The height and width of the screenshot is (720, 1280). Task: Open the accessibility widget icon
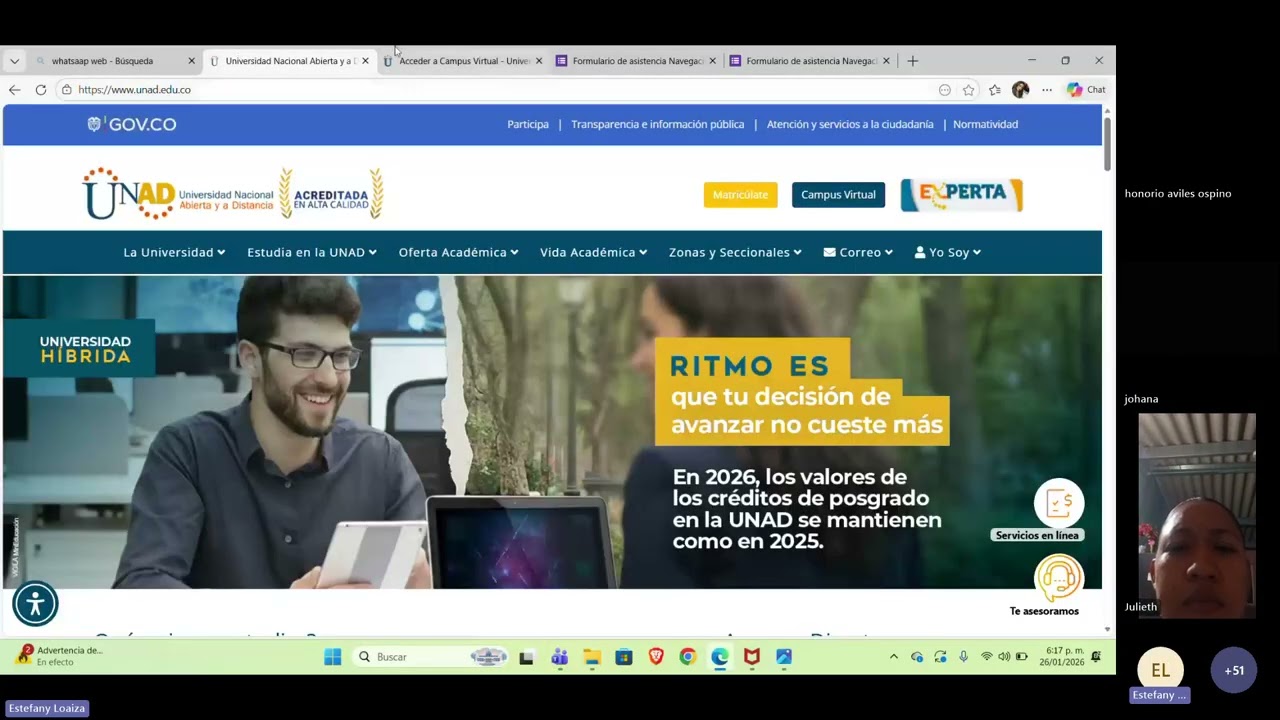click(x=36, y=603)
